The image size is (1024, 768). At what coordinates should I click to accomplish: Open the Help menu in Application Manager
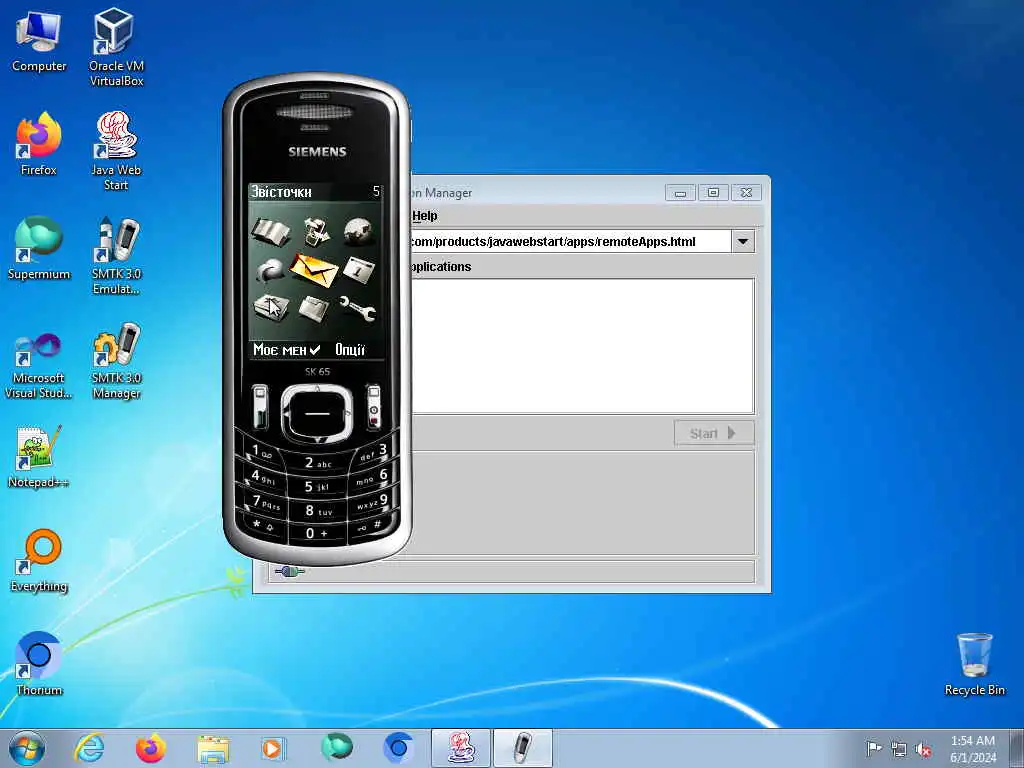pos(424,216)
